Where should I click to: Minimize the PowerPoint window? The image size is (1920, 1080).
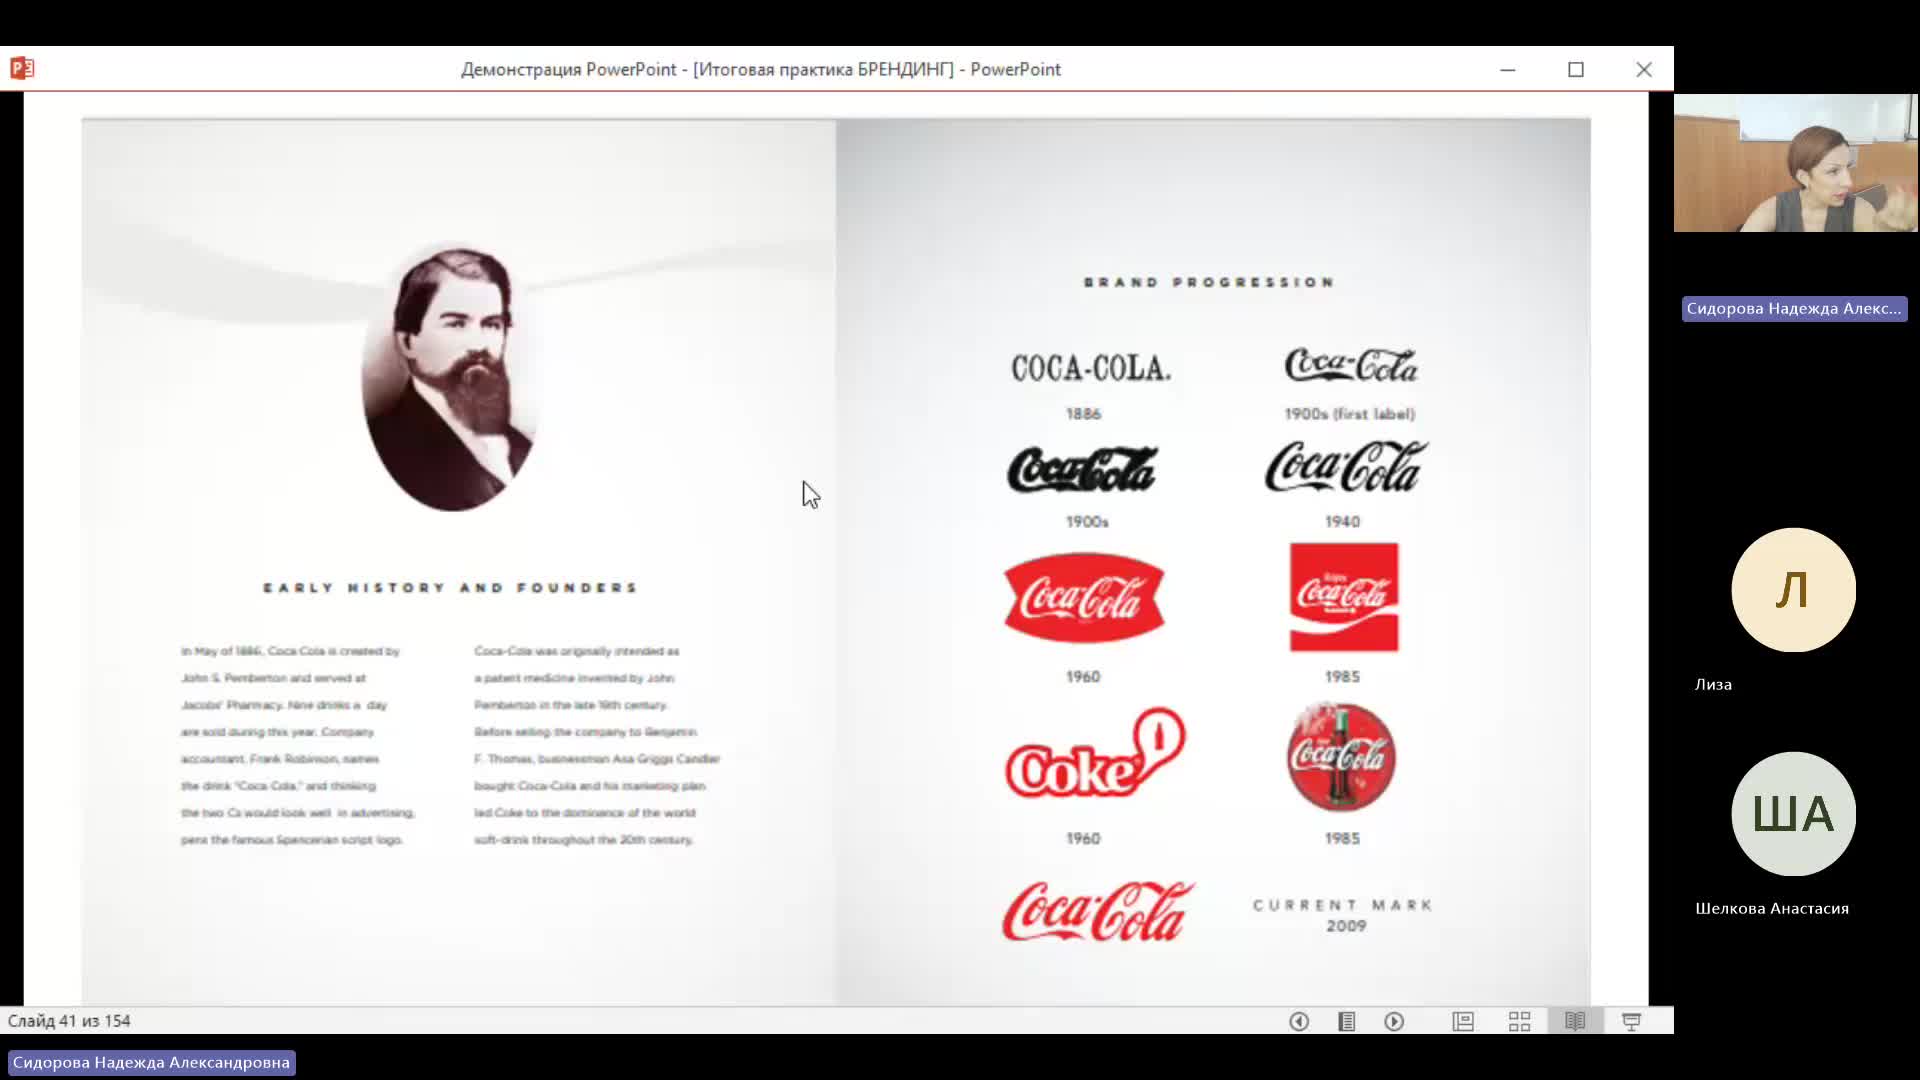coord(1508,69)
